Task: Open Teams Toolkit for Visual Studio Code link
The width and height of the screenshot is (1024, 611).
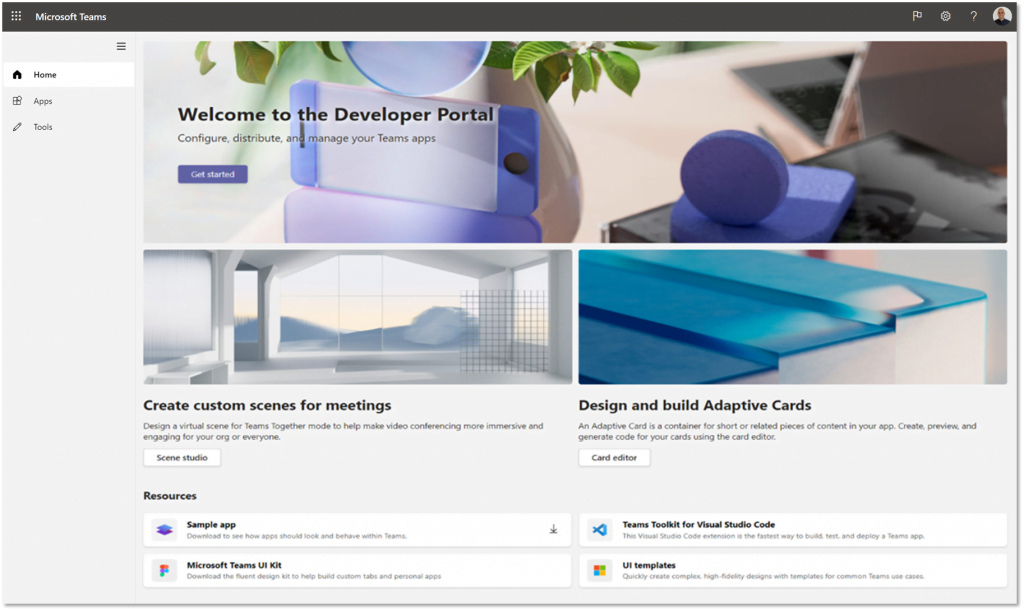Action: tap(698, 524)
